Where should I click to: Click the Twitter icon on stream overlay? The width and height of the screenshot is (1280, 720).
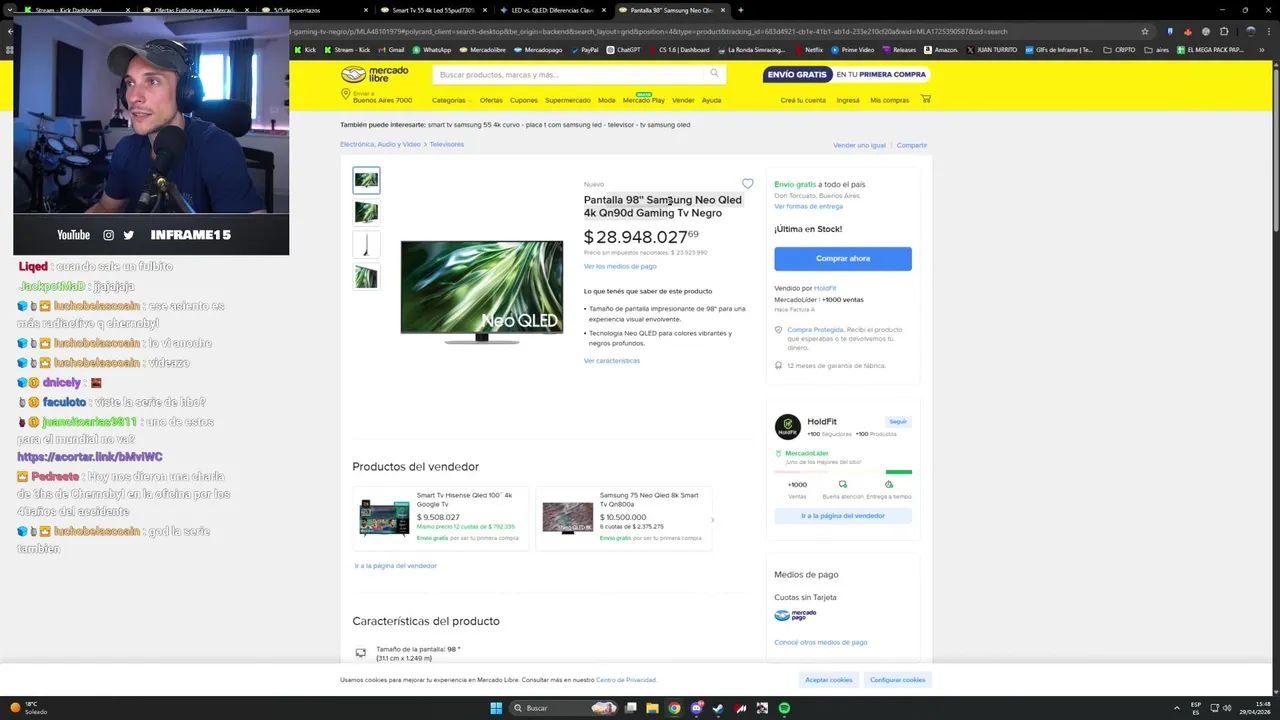pos(128,235)
